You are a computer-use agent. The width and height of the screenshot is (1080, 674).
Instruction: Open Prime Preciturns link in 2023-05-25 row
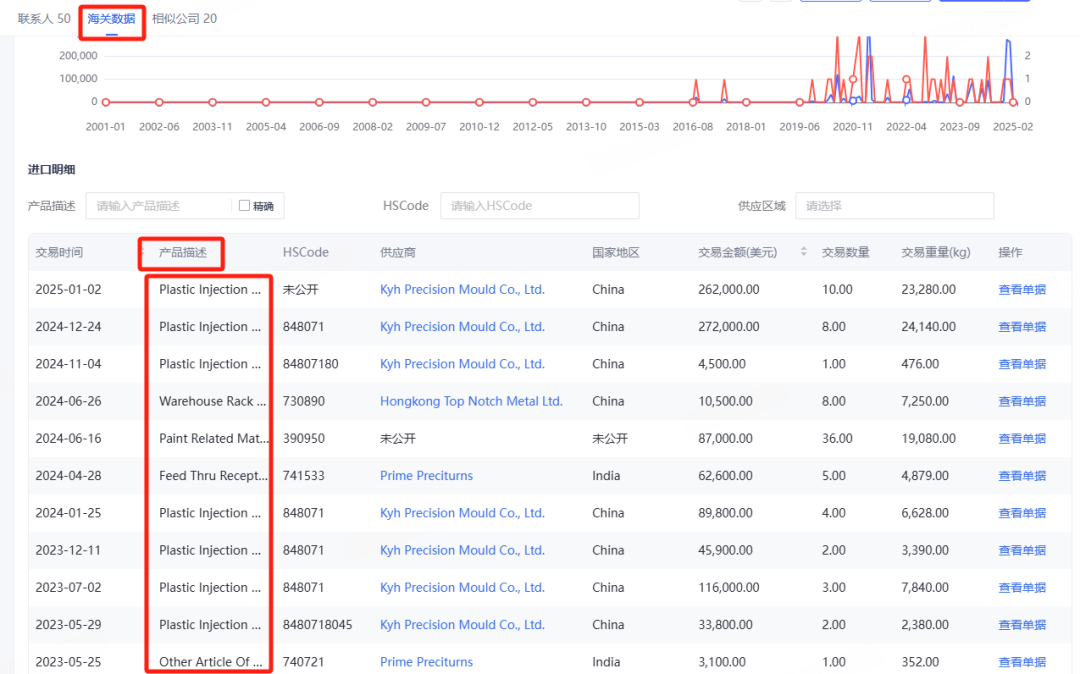(x=426, y=661)
